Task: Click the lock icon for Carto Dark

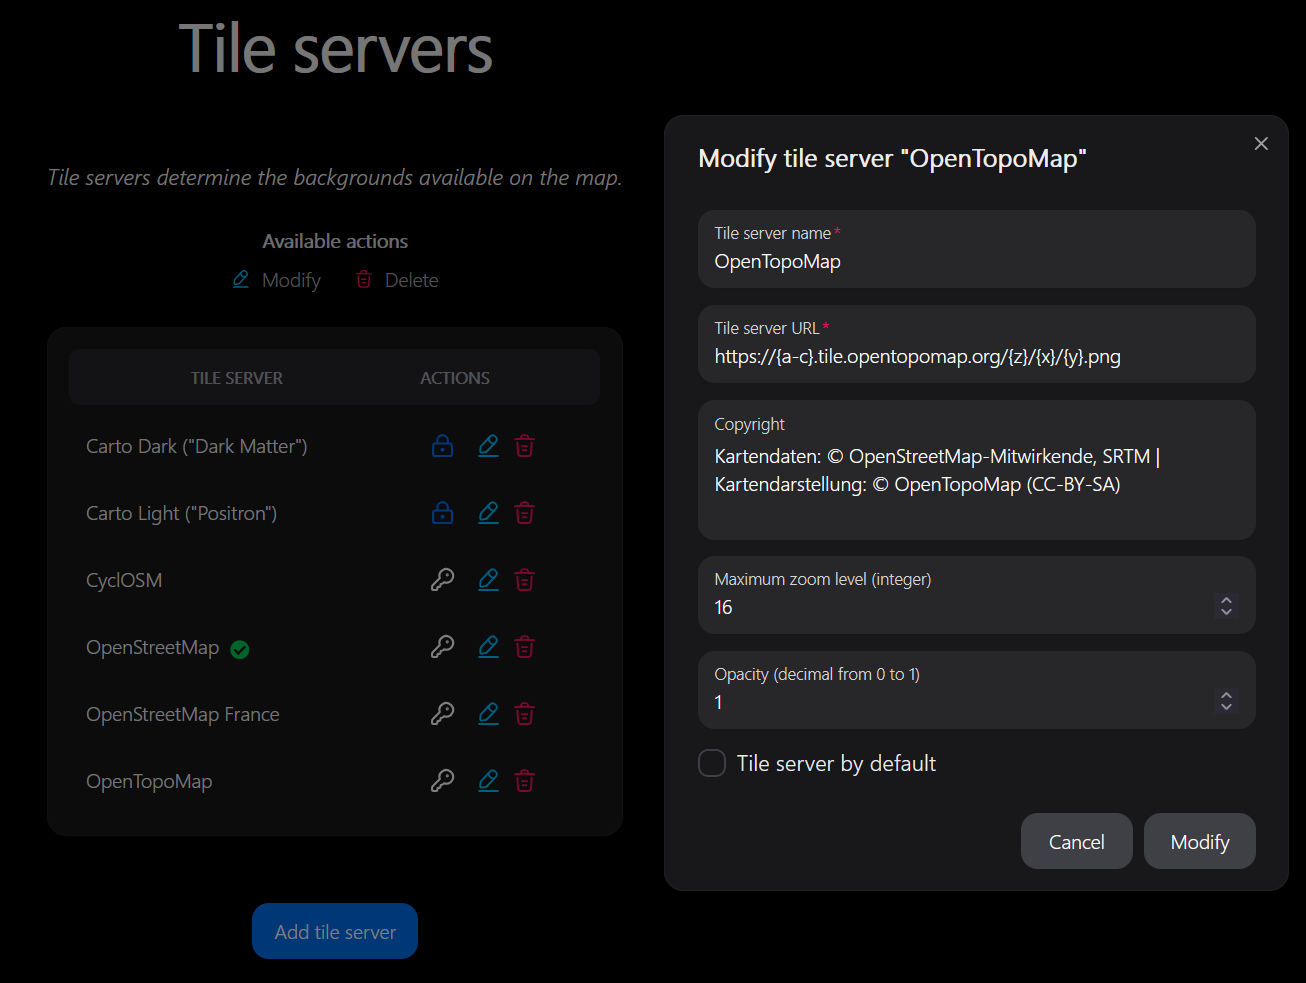Action: [x=442, y=446]
